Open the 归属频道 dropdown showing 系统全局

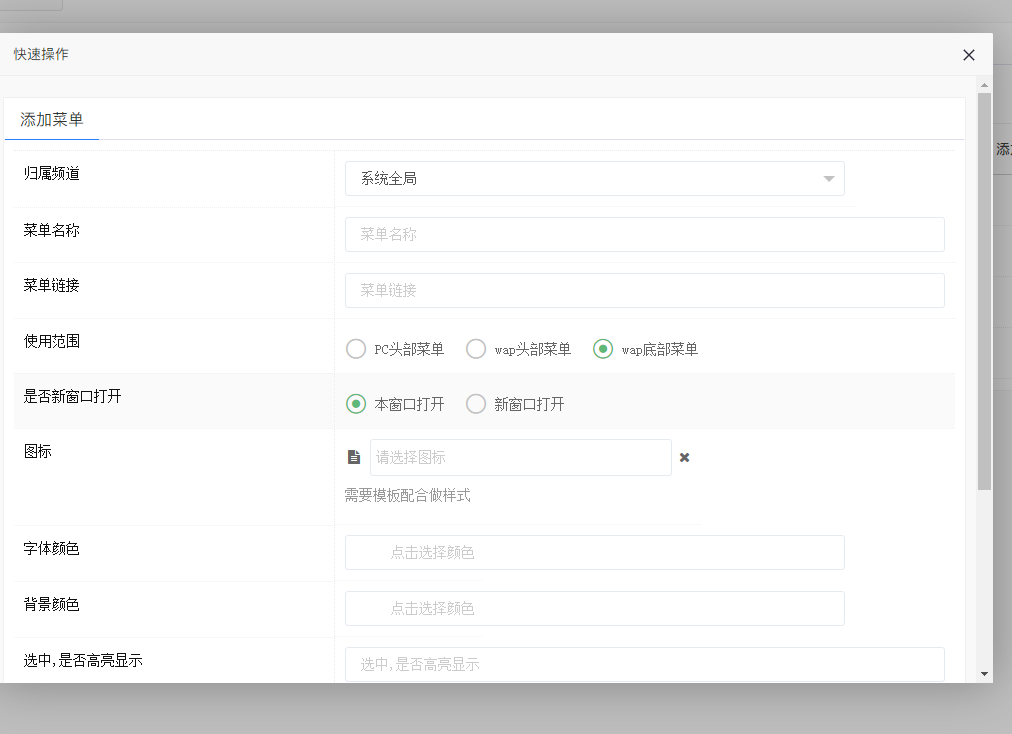(x=594, y=179)
